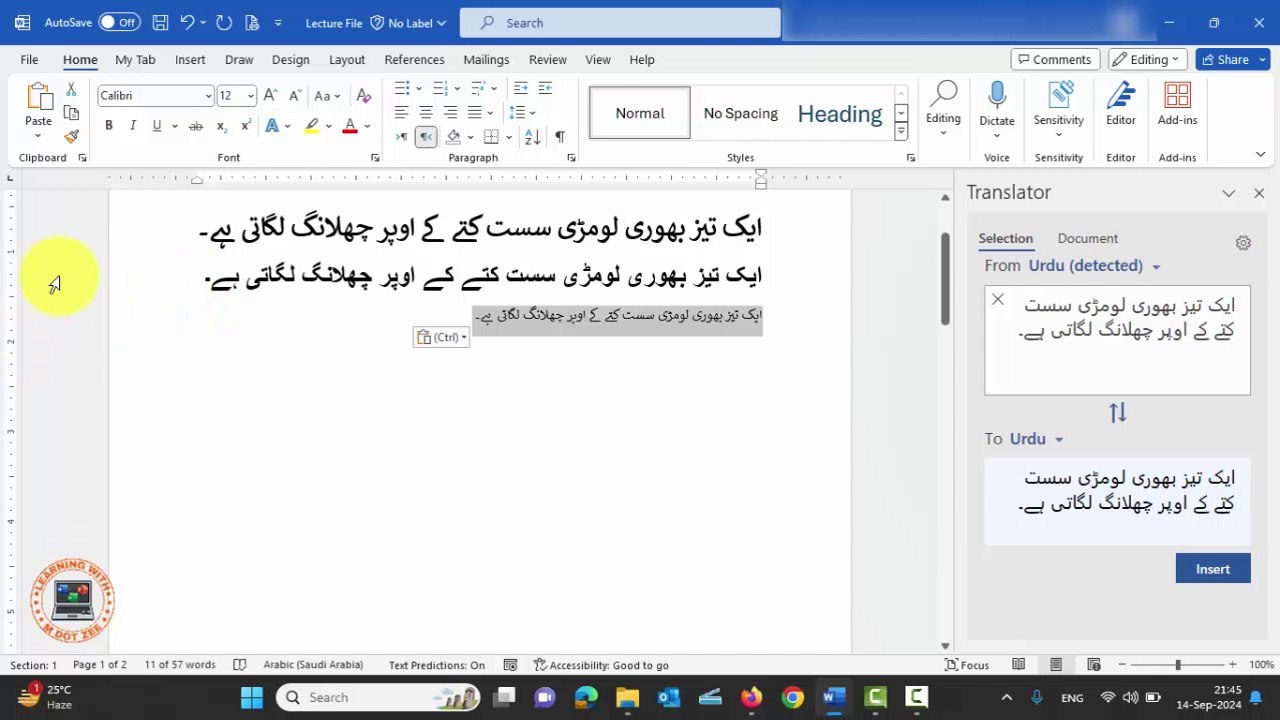Apply subscript formatting
The image size is (1280, 720).
click(x=221, y=126)
